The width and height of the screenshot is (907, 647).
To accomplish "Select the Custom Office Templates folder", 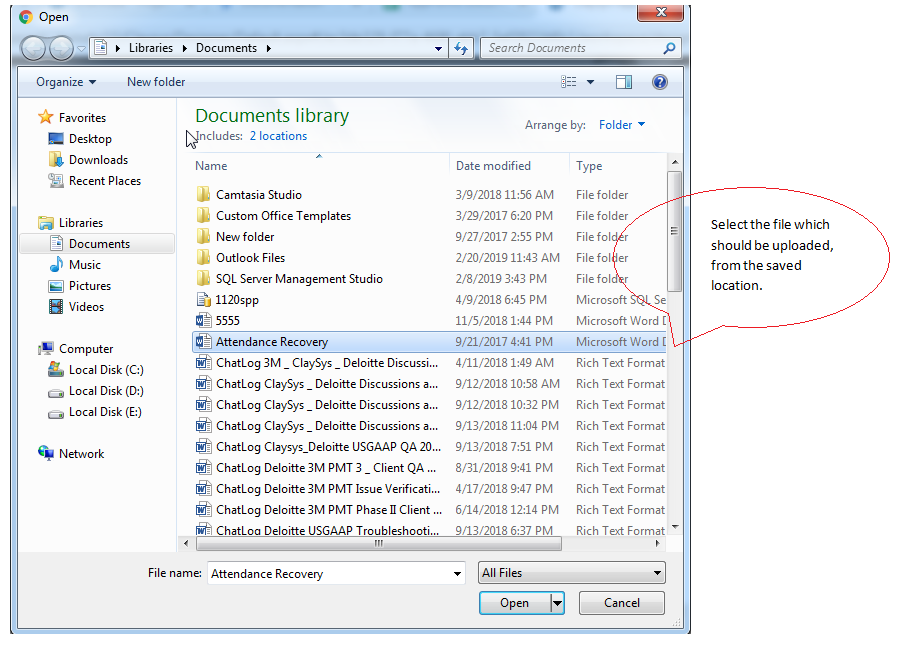I will coord(429,216).
